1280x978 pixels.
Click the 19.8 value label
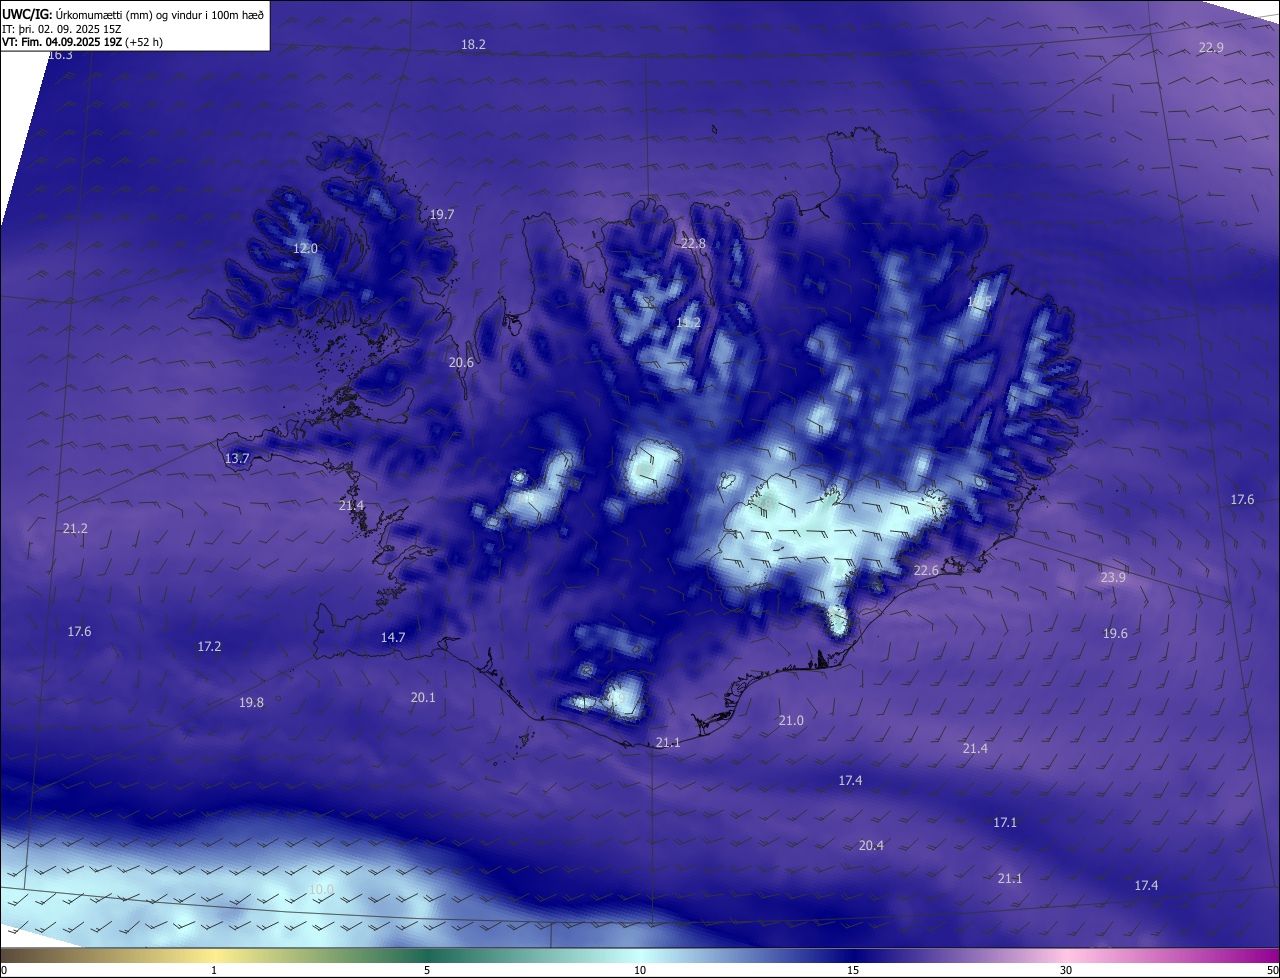click(x=251, y=703)
